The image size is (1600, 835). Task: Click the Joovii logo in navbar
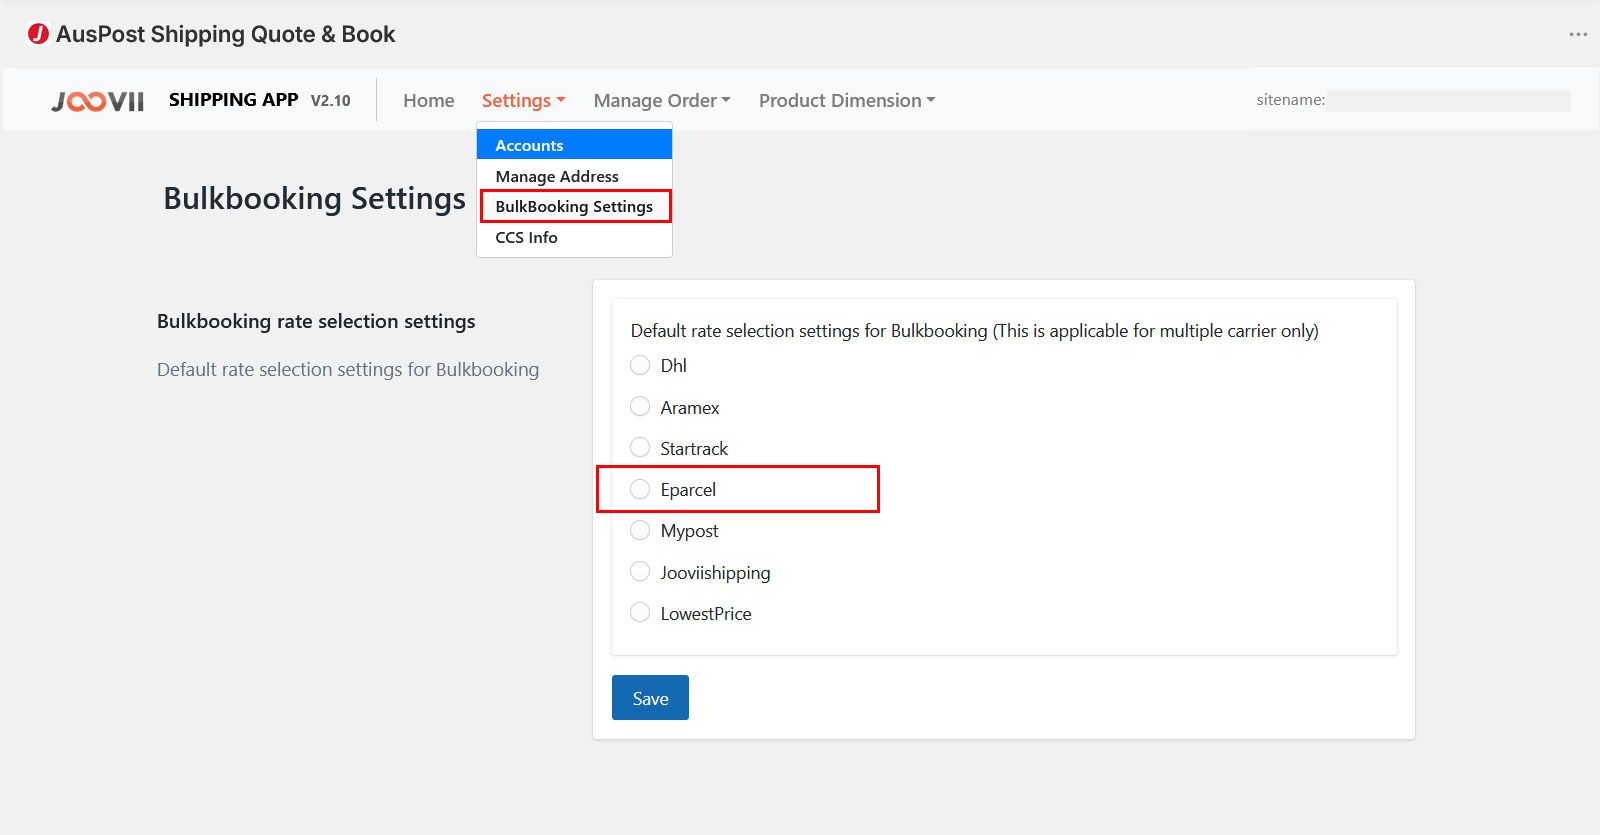pyautogui.click(x=98, y=101)
